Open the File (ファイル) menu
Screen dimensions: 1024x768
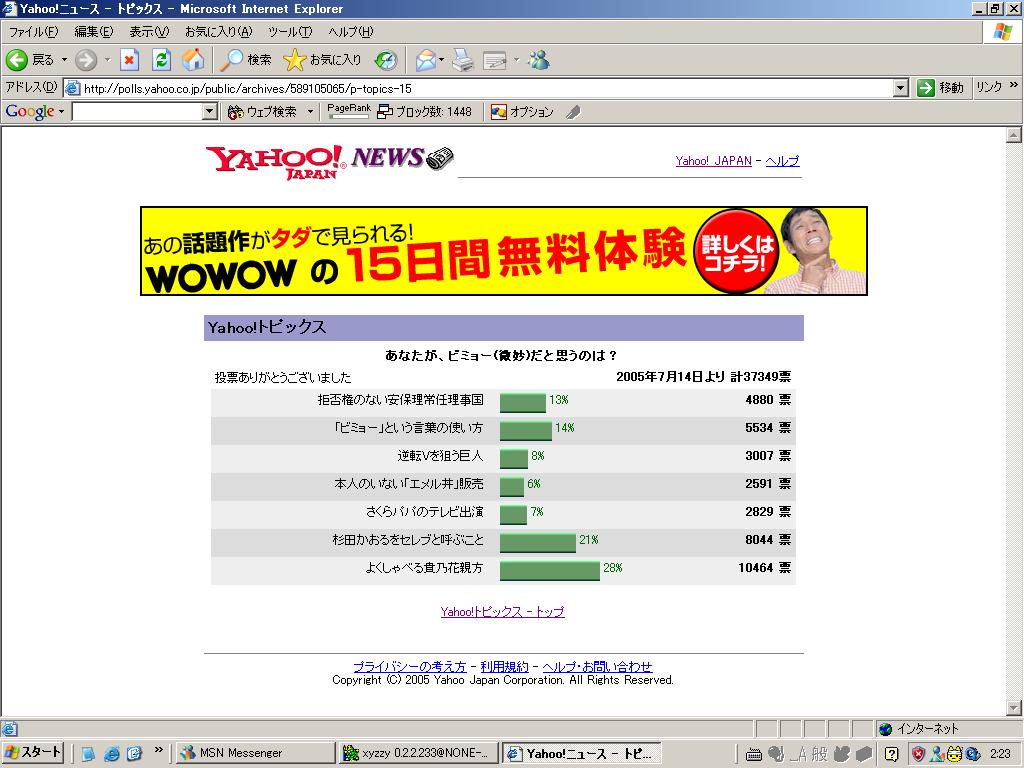(x=33, y=31)
